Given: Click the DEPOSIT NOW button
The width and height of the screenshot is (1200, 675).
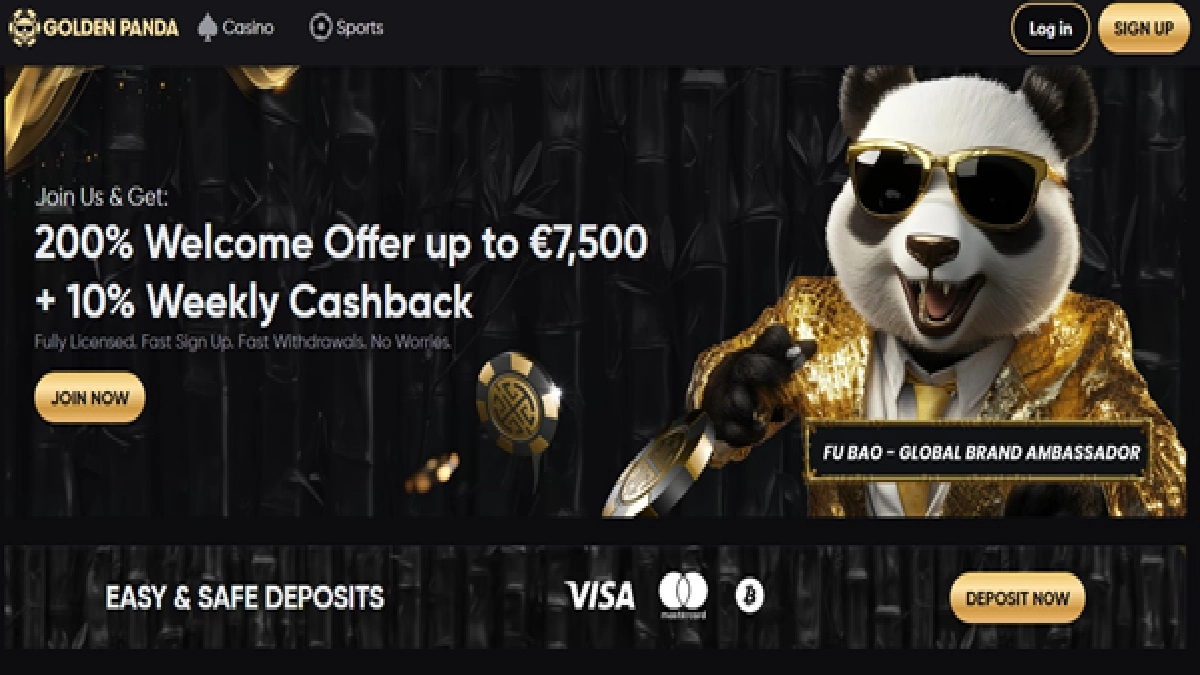Looking at the screenshot, I should [x=1017, y=598].
